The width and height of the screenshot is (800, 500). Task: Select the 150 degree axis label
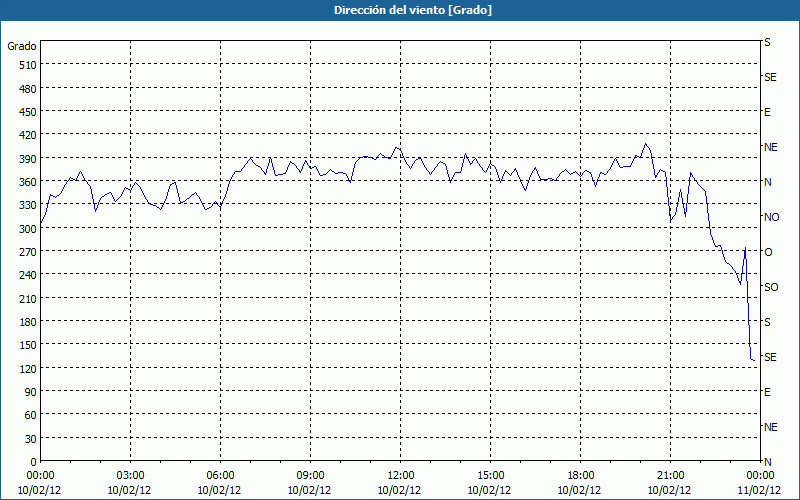pos(28,345)
